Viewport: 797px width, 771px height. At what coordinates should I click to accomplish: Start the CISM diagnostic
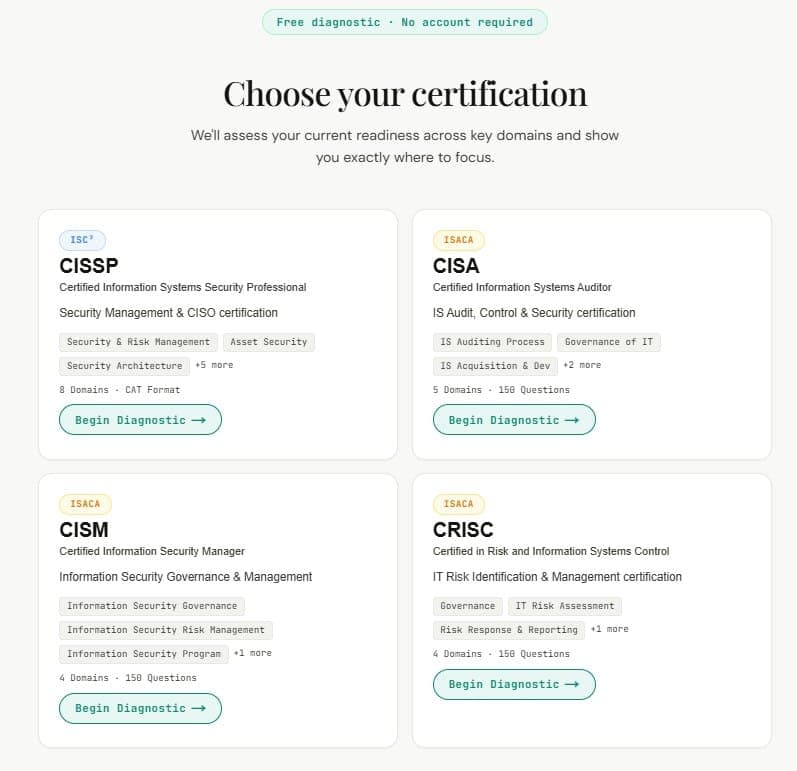click(x=140, y=708)
